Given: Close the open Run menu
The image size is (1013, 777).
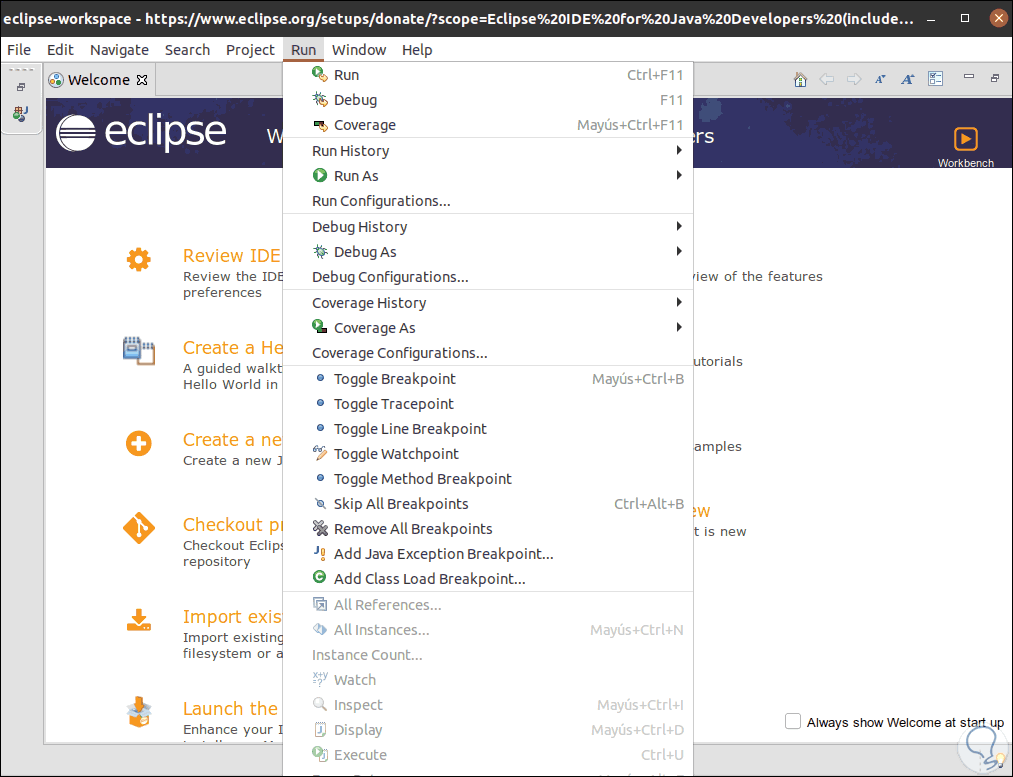Looking at the screenshot, I should pyautogui.click(x=304, y=50).
